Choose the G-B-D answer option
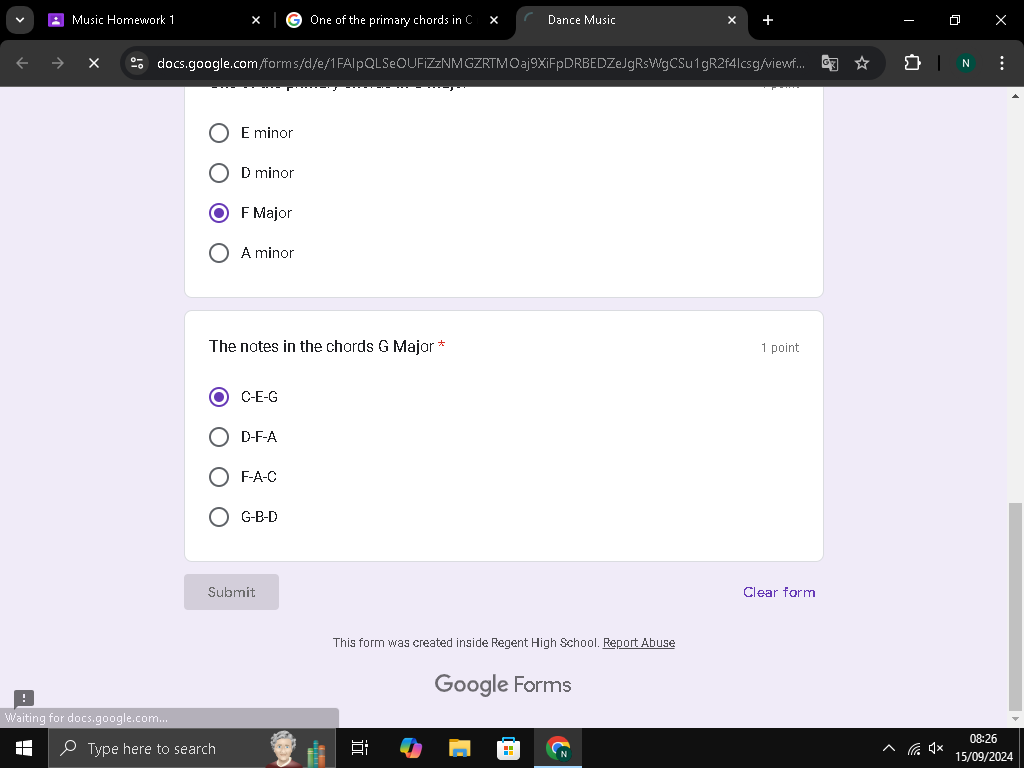The image size is (1024, 768). pyautogui.click(x=219, y=517)
